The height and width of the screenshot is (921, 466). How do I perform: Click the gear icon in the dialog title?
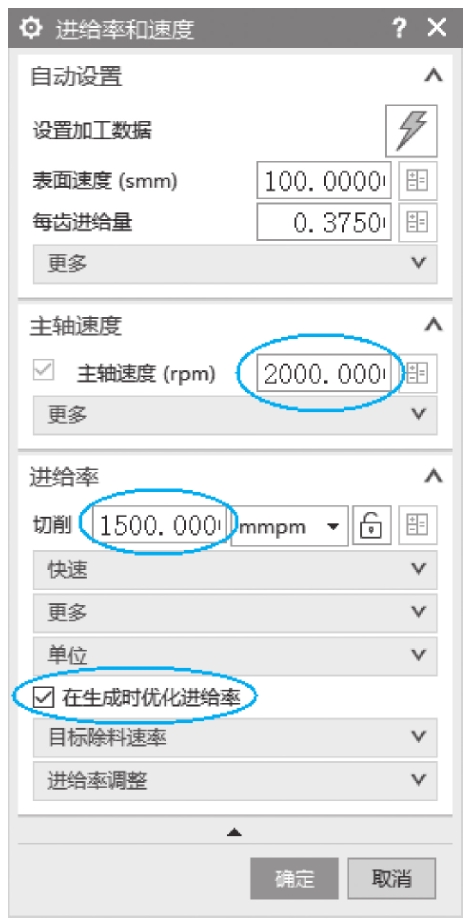(31, 28)
